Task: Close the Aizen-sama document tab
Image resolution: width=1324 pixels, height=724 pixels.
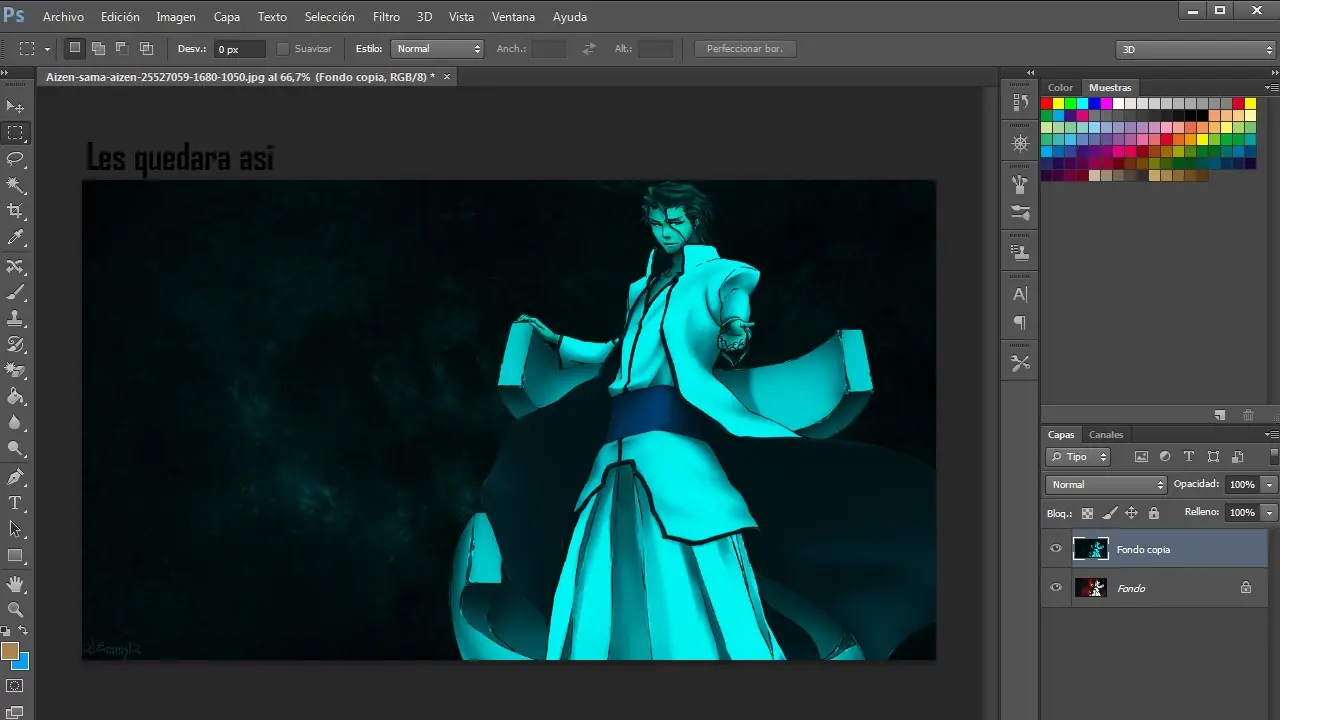Action: tap(447, 76)
